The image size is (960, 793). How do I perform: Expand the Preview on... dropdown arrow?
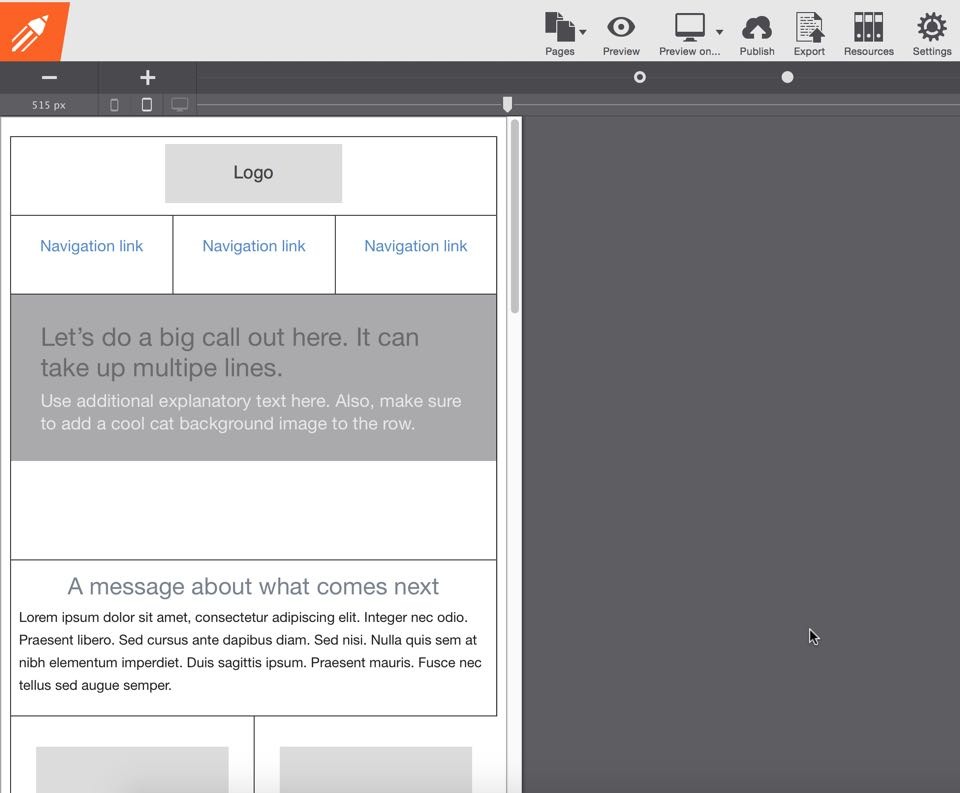click(x=719, y=32)
